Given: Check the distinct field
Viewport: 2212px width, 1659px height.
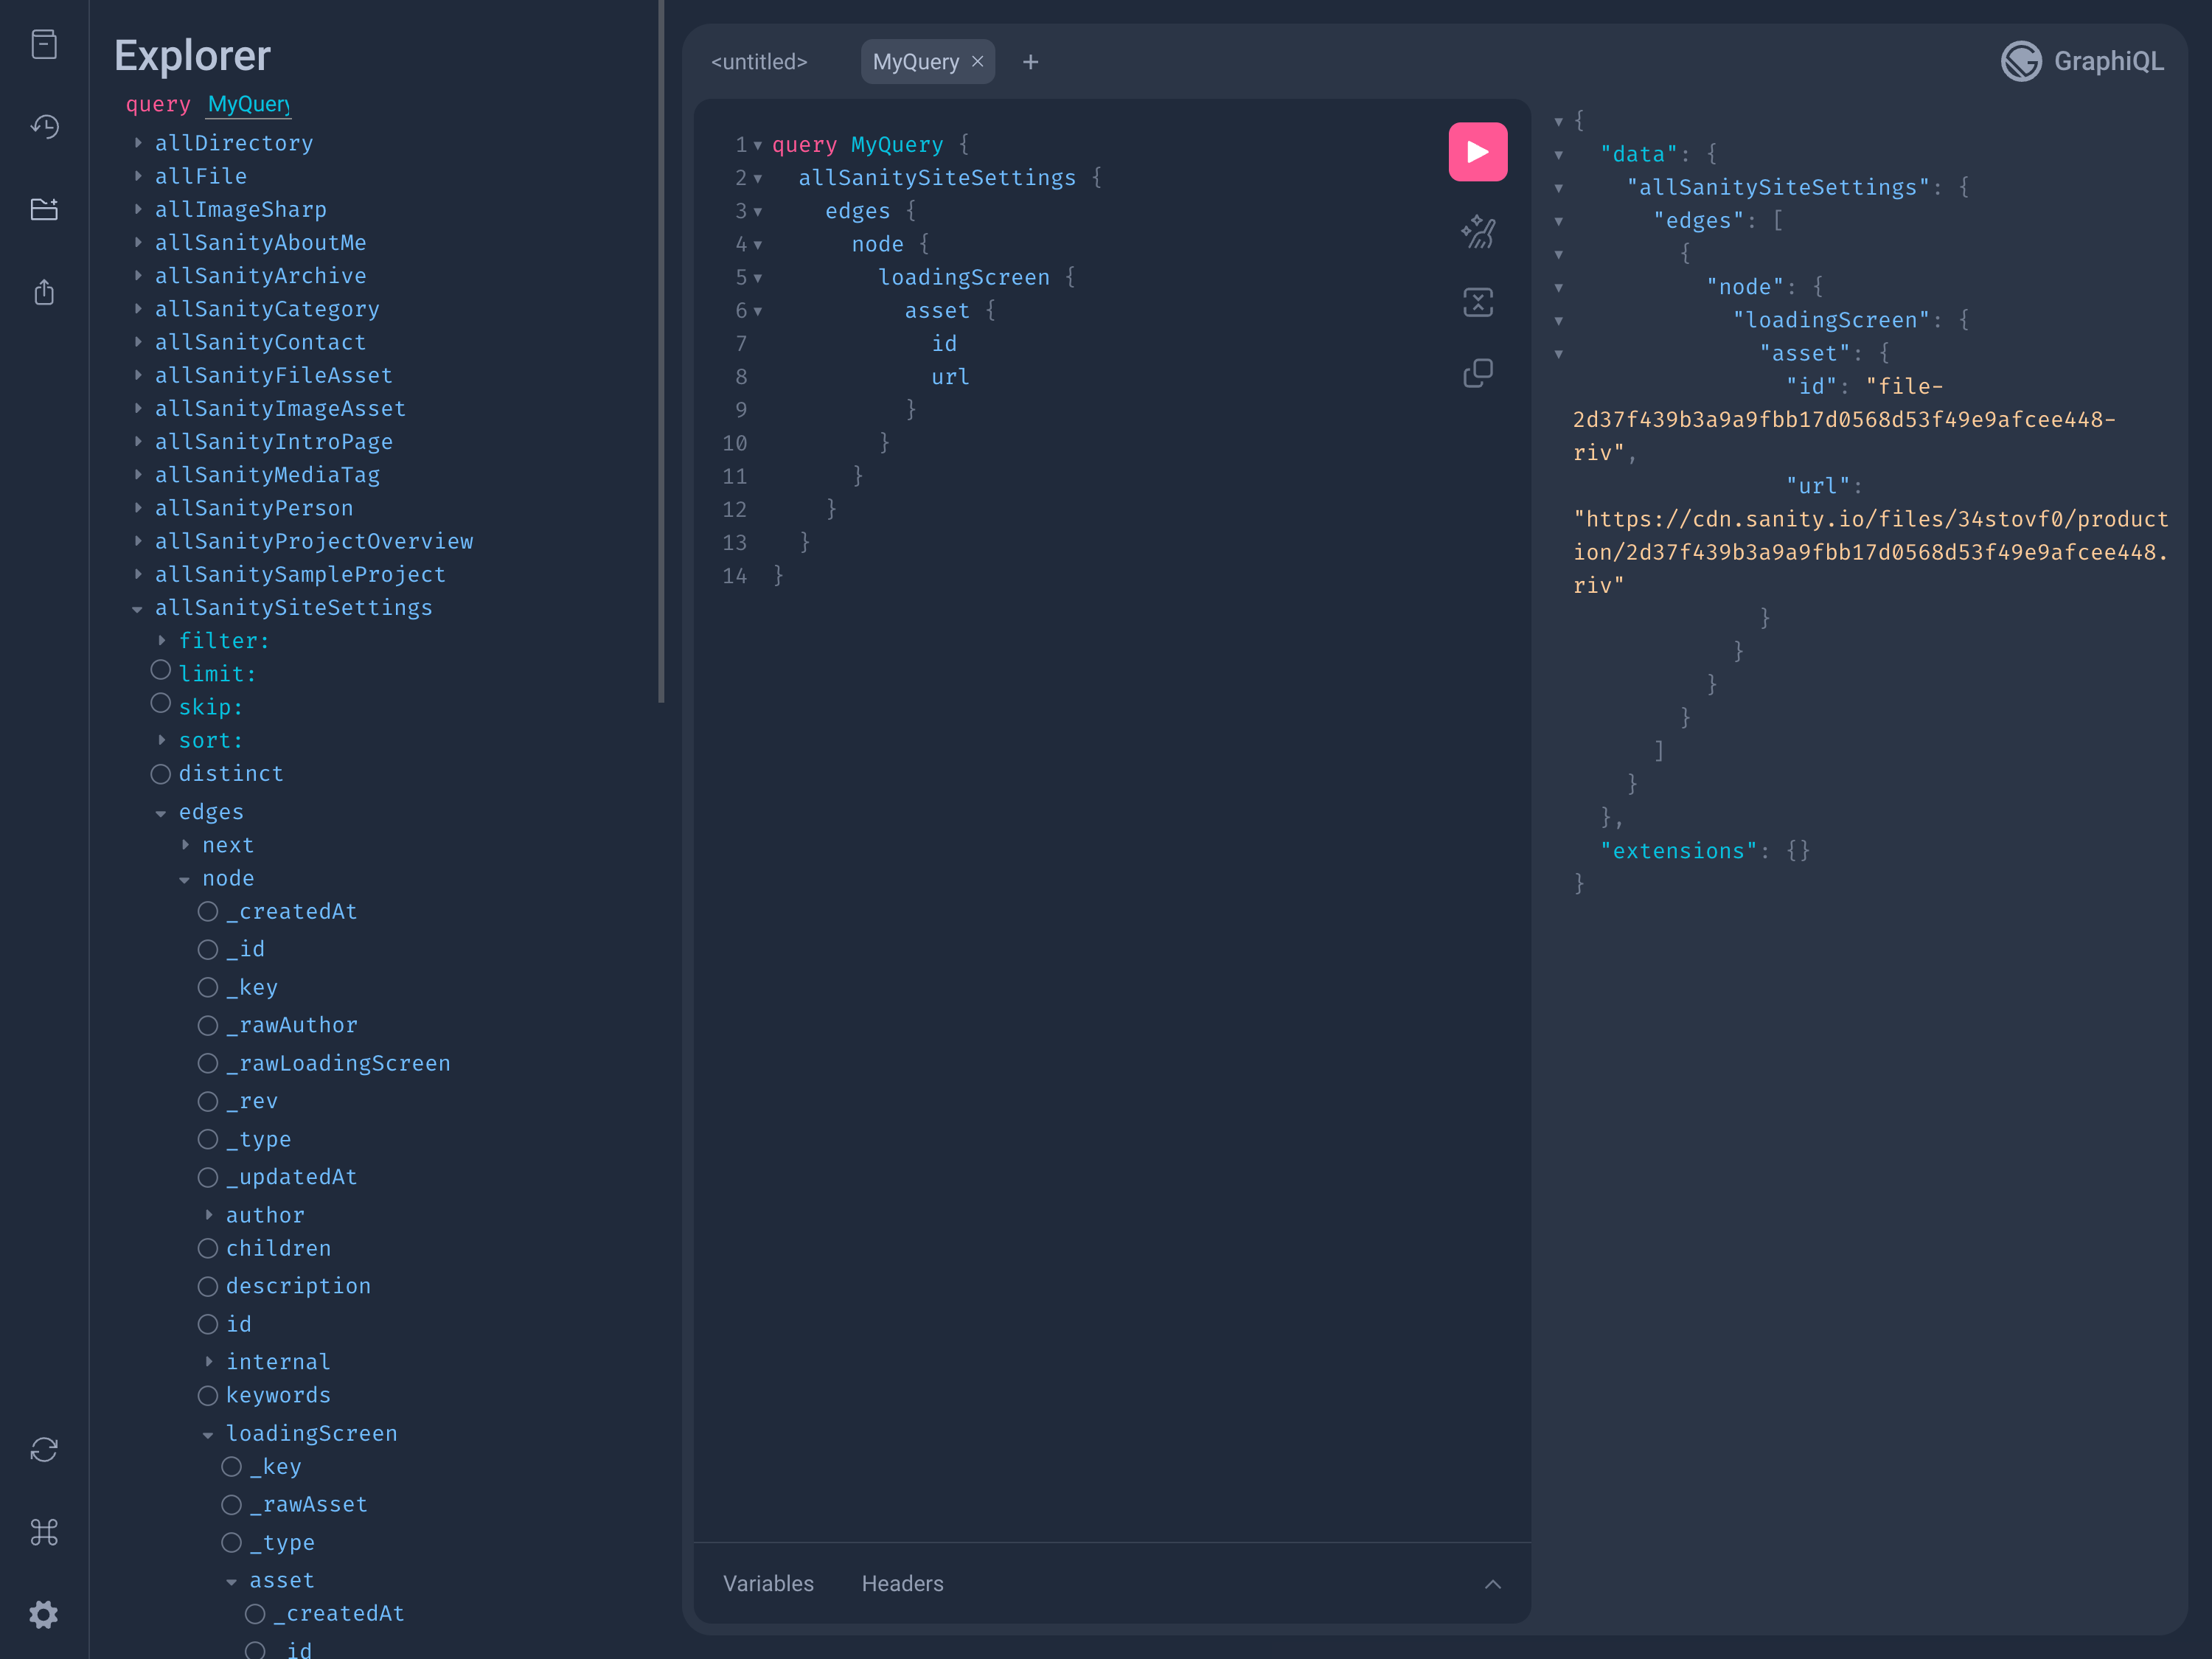Looking at the screenshot, I should pos(160,774).
